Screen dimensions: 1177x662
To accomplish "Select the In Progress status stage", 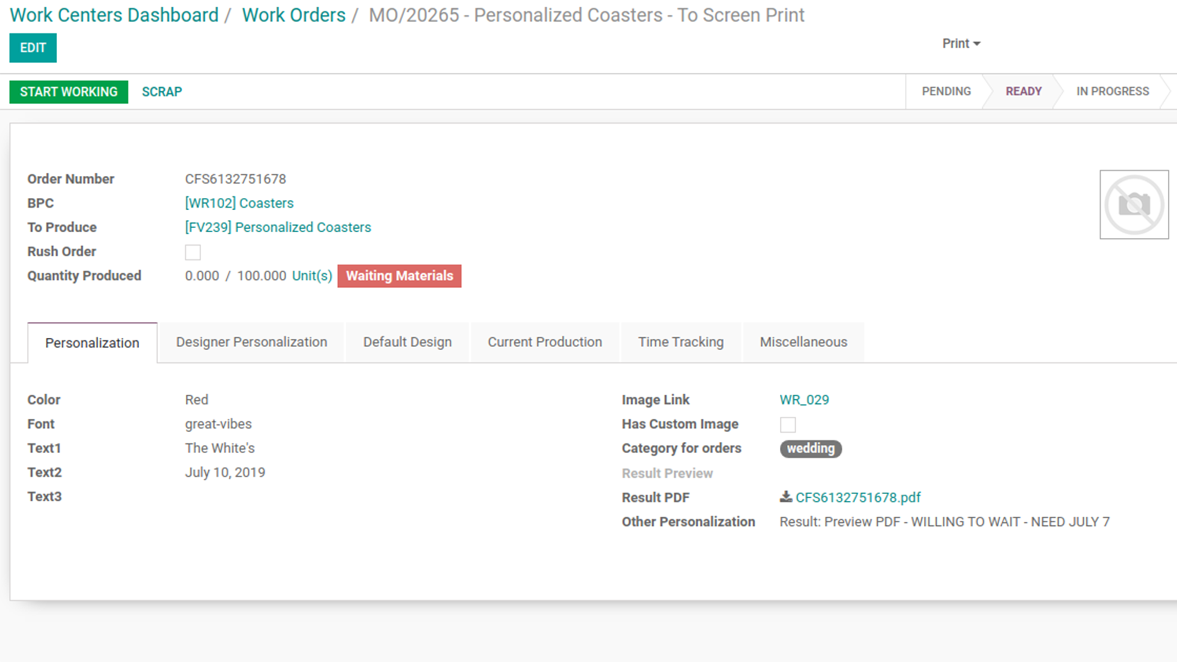I will point(1112,92).
